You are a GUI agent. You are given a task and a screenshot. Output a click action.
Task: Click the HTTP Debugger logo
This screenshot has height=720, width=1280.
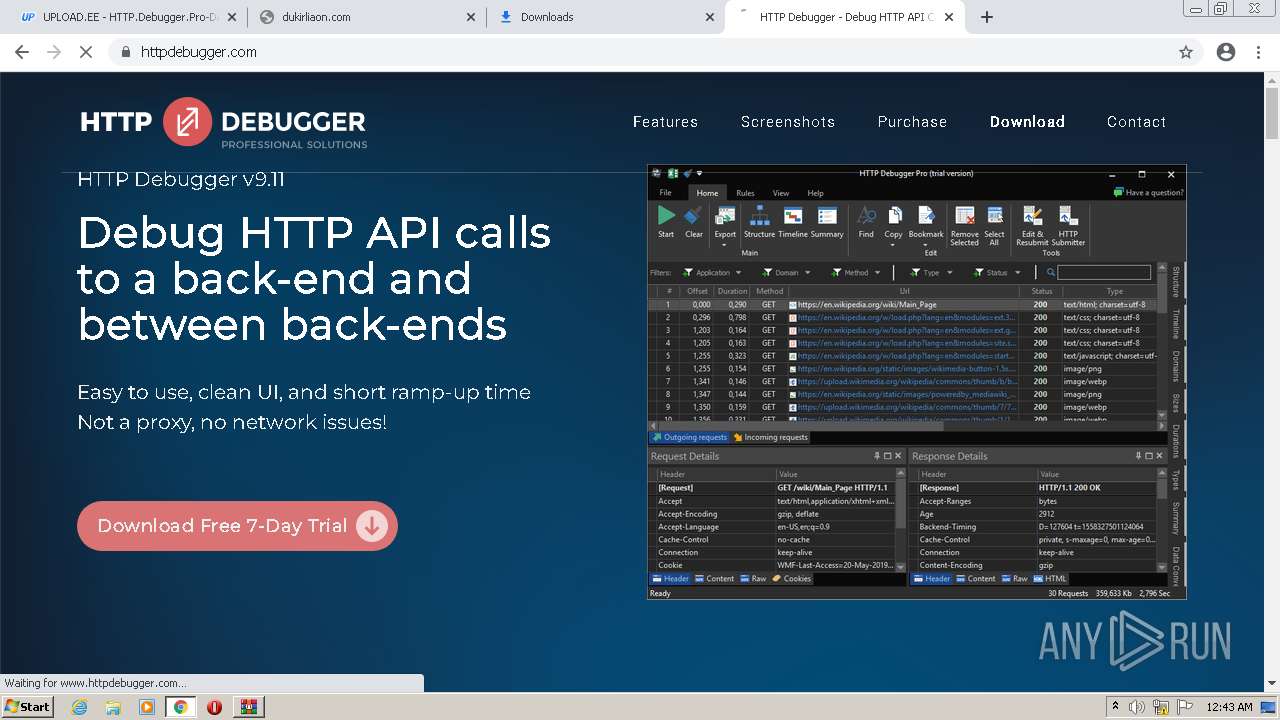(x=224, y=123)
